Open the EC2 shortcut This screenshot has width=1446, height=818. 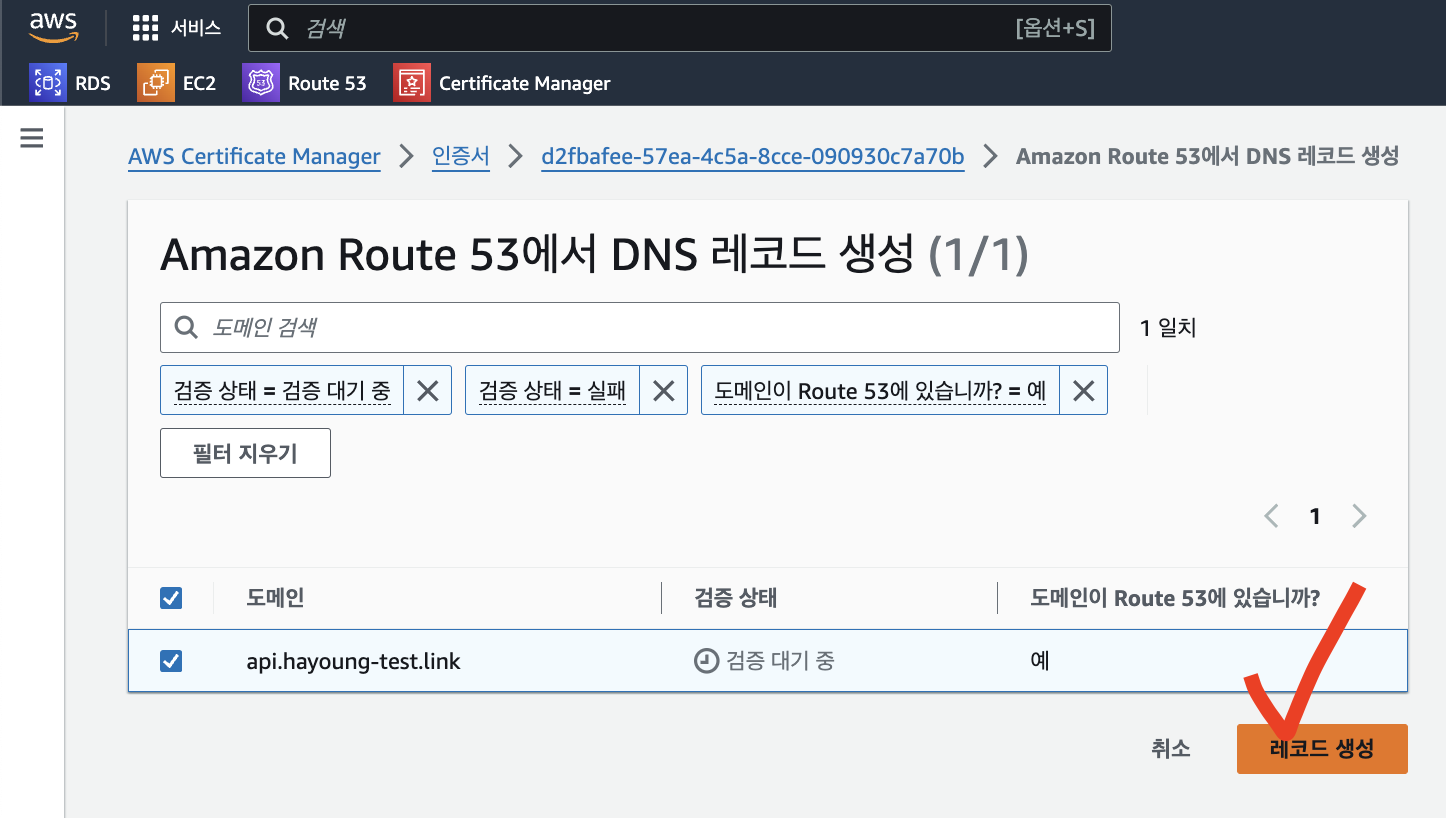coord(177,83)
